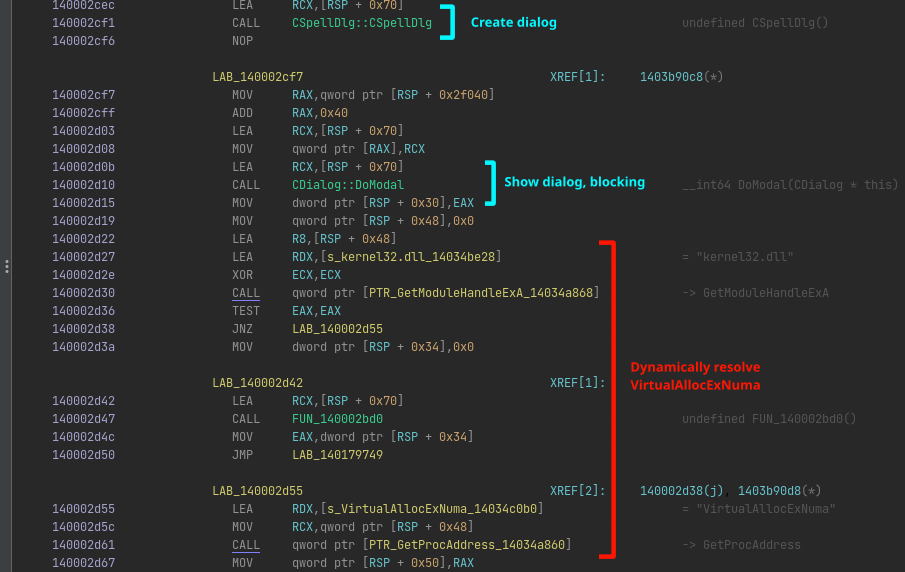
Task: Follow PTR_GetModuleHandleExA_14034a868 pointer
Action: [481, 293]
